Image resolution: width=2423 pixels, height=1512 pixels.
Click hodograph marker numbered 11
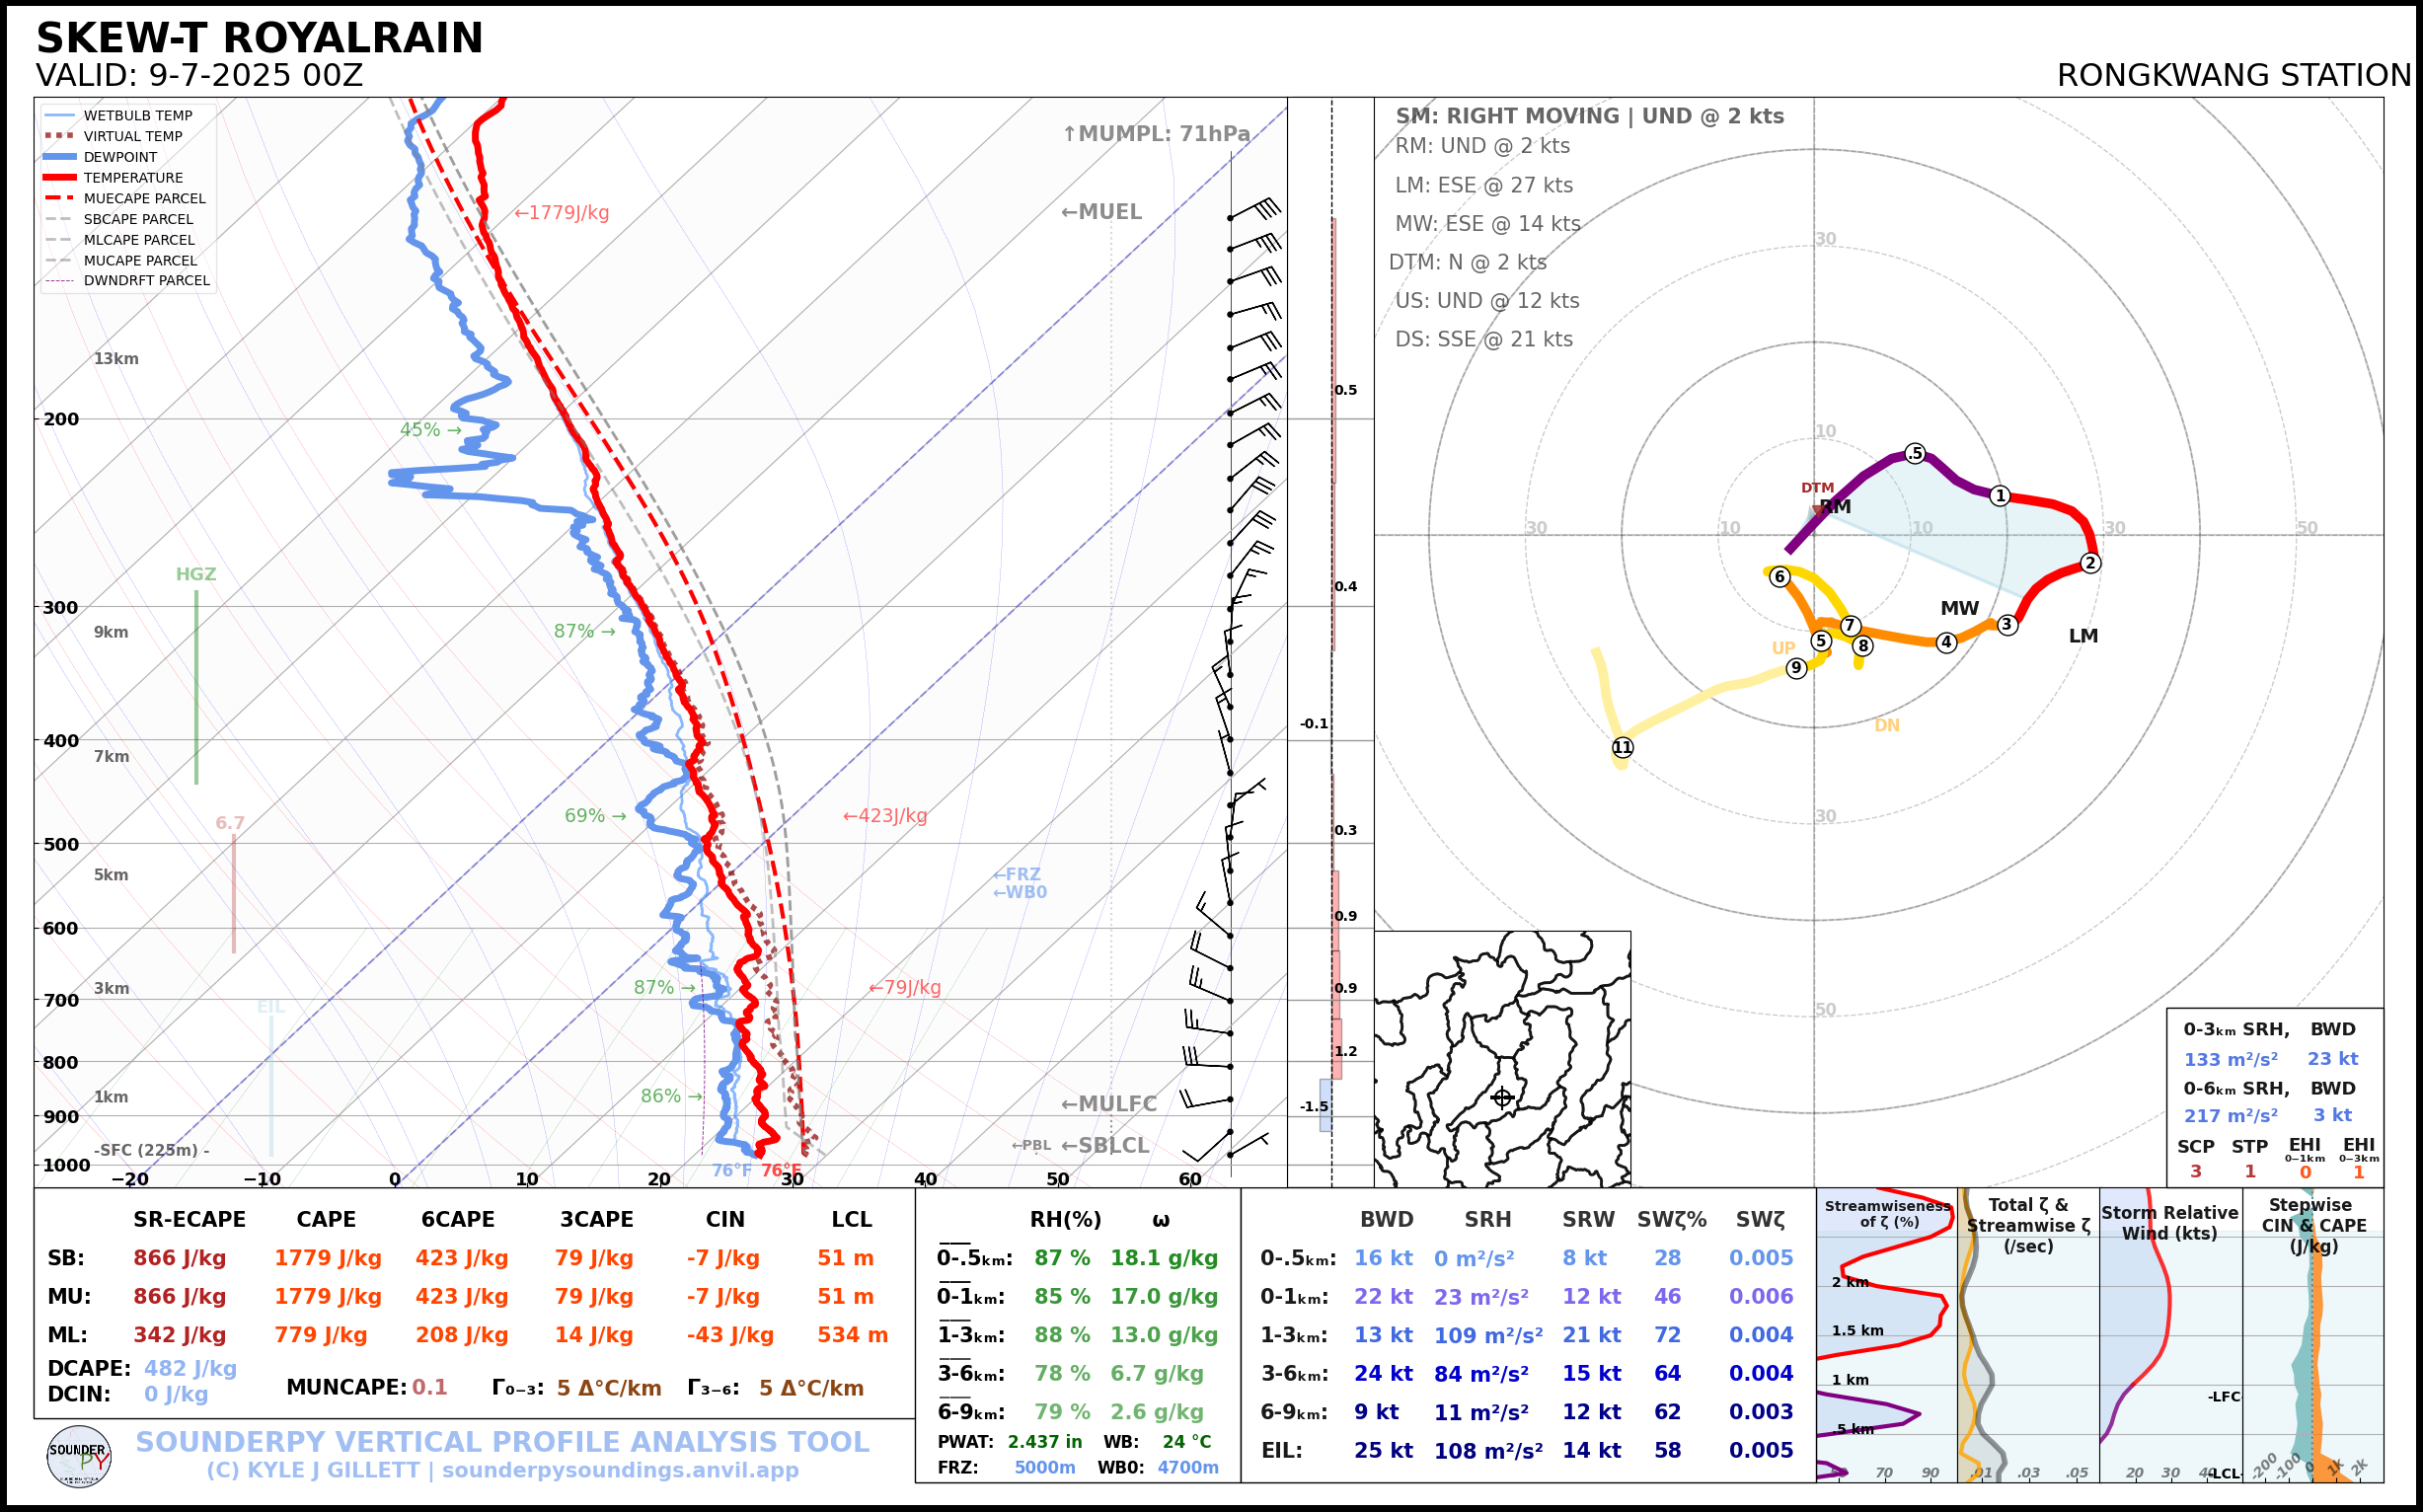point(1622,747)
